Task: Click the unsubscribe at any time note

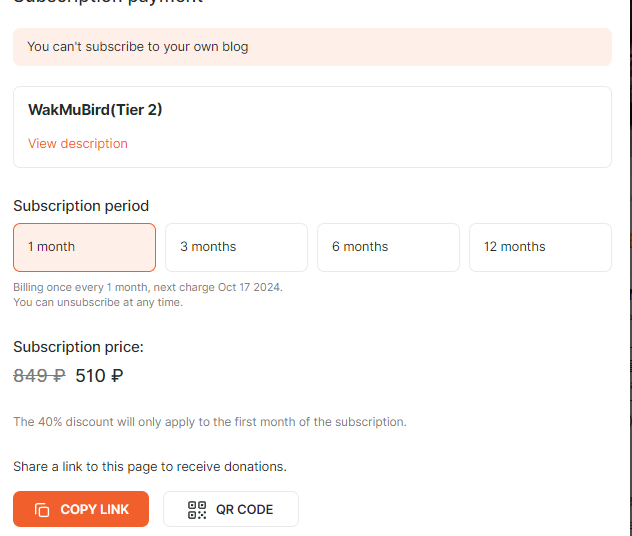Action: 98,302
